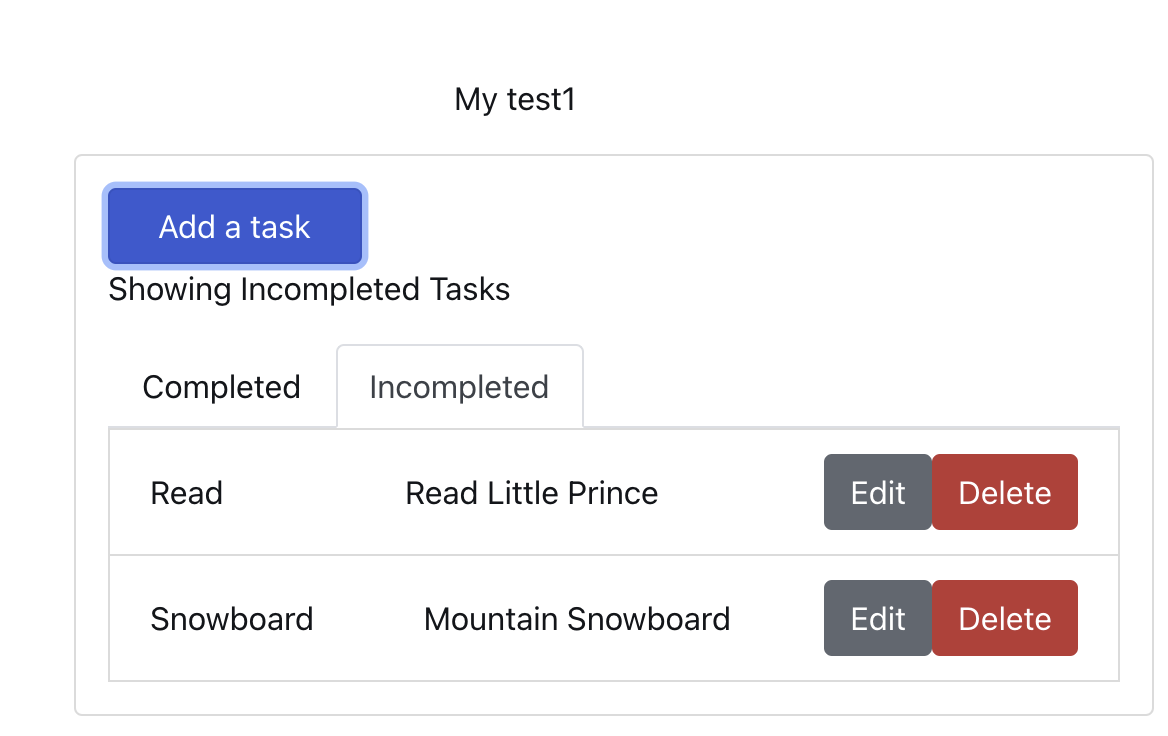Click the Add a task button
The width and height of the screenshot is (1168, 736).
(x=234, y=227)
